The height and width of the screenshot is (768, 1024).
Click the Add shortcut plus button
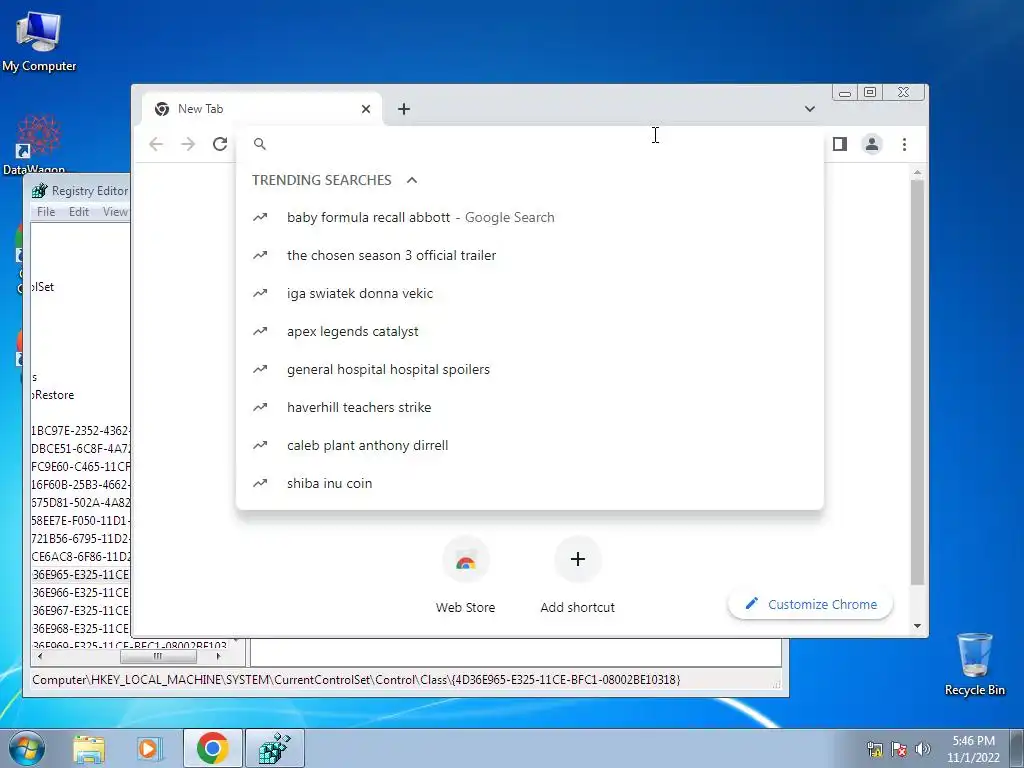pos(577,559)
